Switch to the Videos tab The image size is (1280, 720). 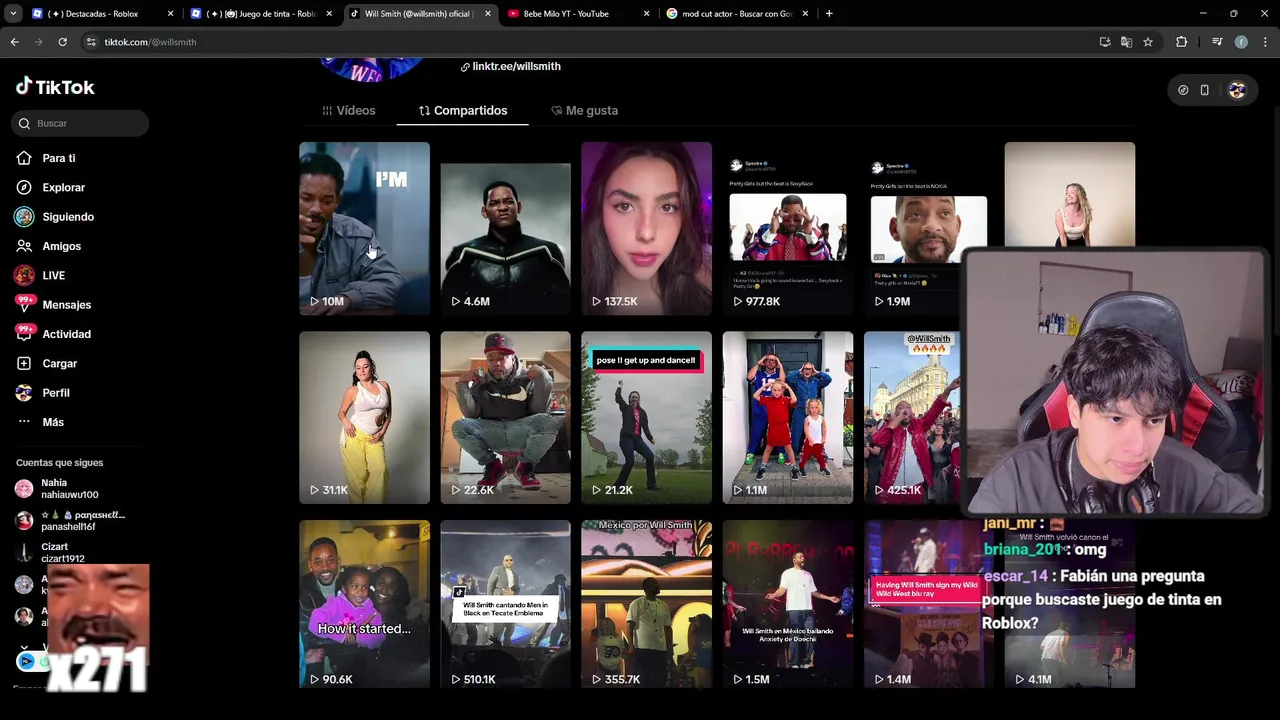point(348,110)
